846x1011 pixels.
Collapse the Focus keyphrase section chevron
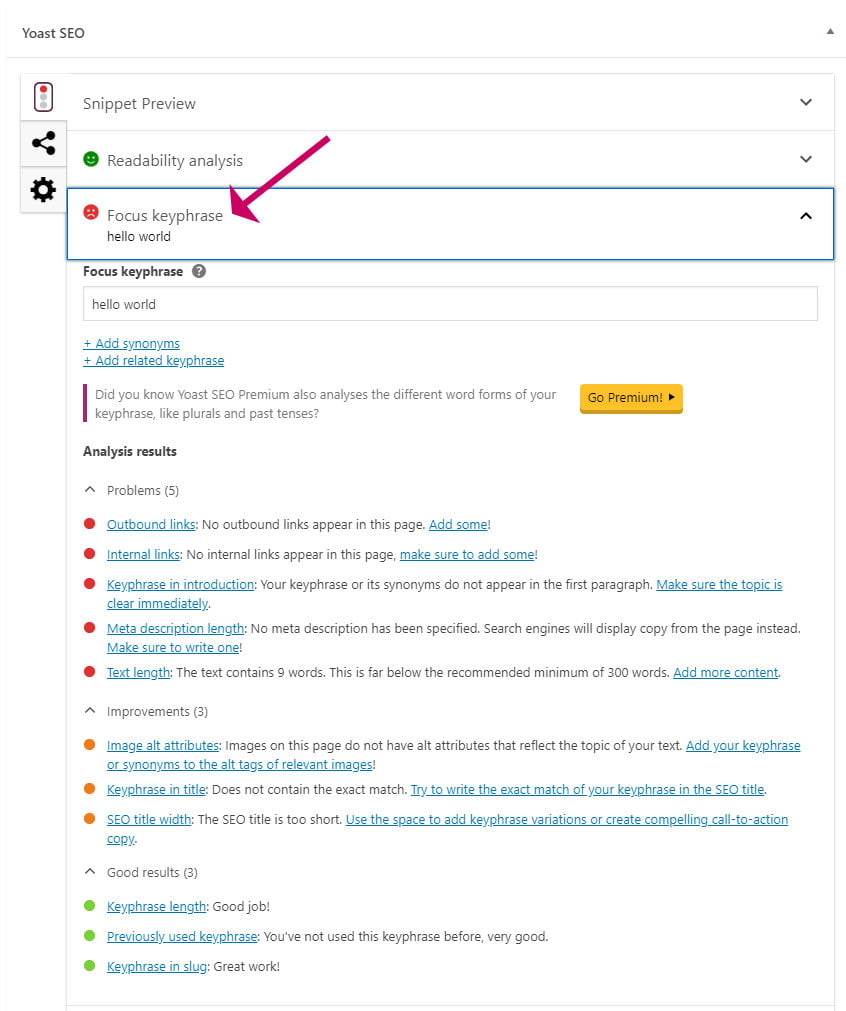point(805,216)
